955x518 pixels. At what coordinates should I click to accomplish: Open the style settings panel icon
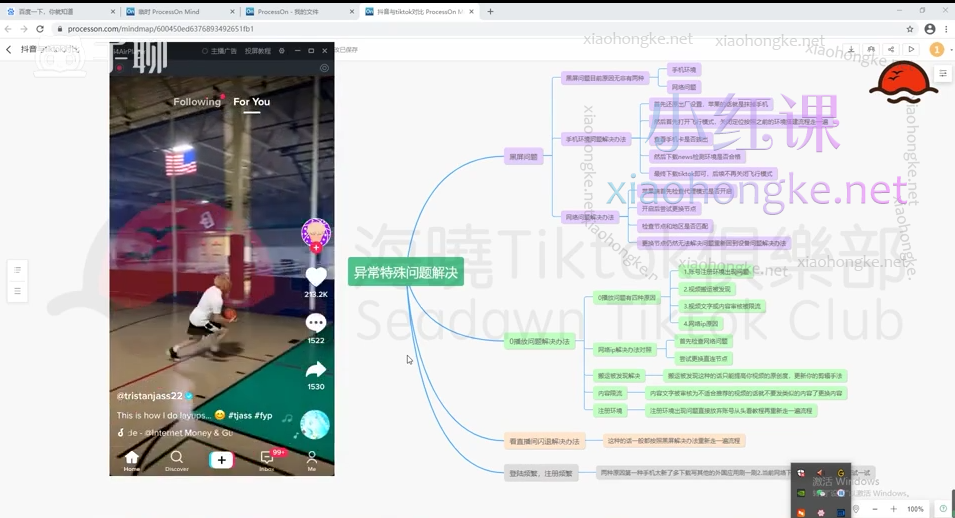tap(943, 73)
